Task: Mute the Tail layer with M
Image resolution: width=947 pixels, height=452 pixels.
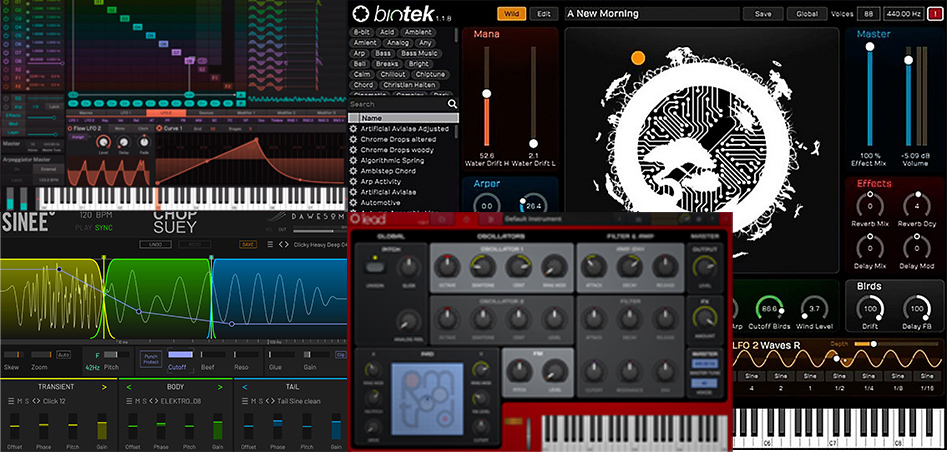Action: [254, 401]
